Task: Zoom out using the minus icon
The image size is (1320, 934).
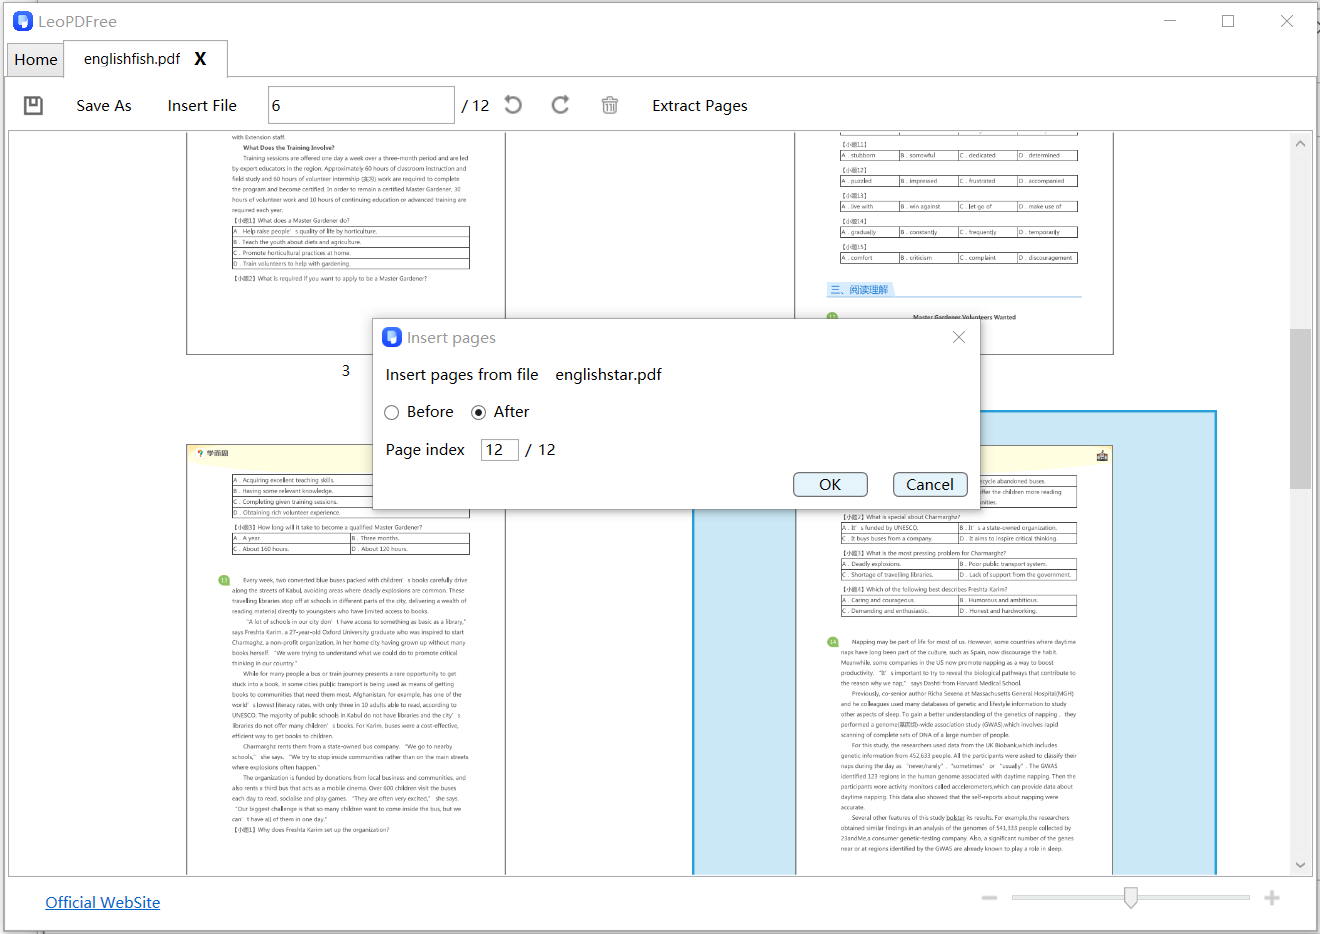Action: click(x=989, y=897)
